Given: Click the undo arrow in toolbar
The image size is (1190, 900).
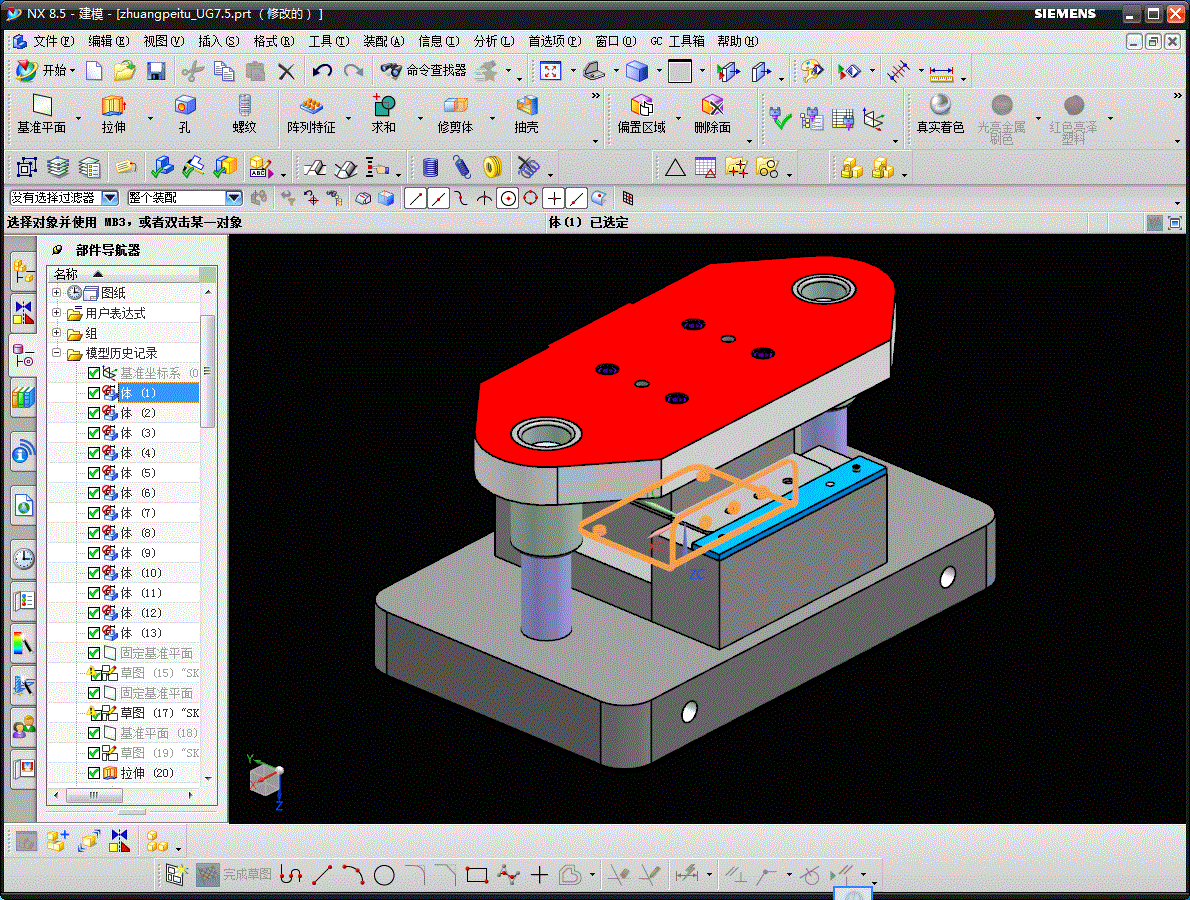Looking at the screenshot, I should click(x=322, y=71).
